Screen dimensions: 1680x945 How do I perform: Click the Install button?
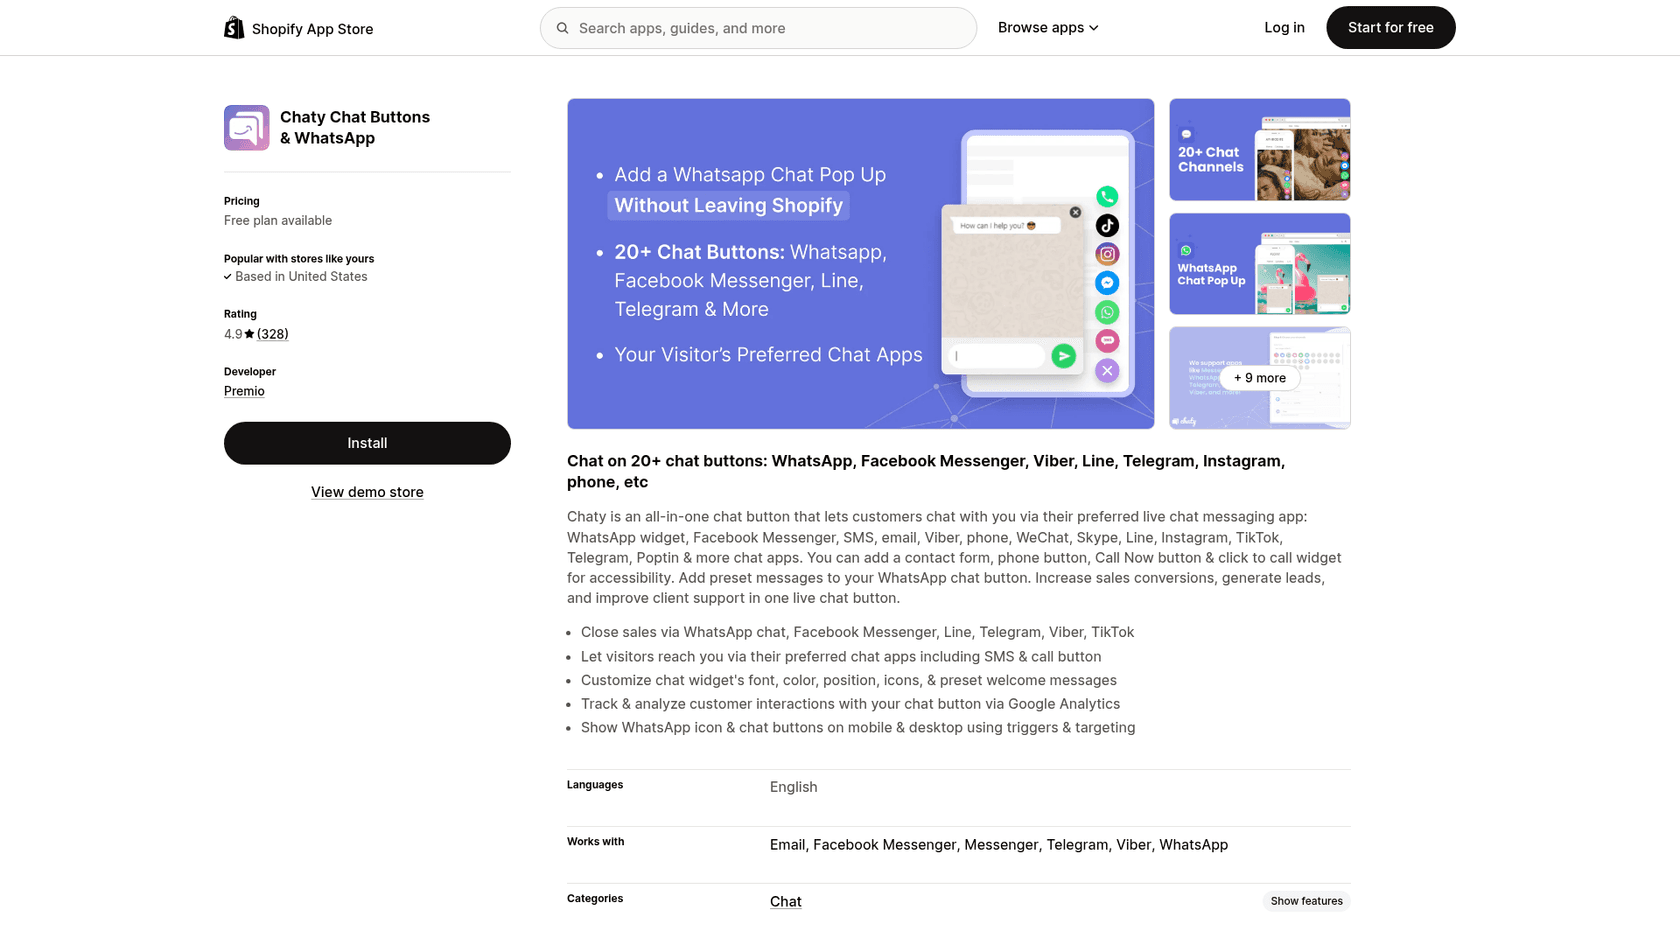point(367,443)
